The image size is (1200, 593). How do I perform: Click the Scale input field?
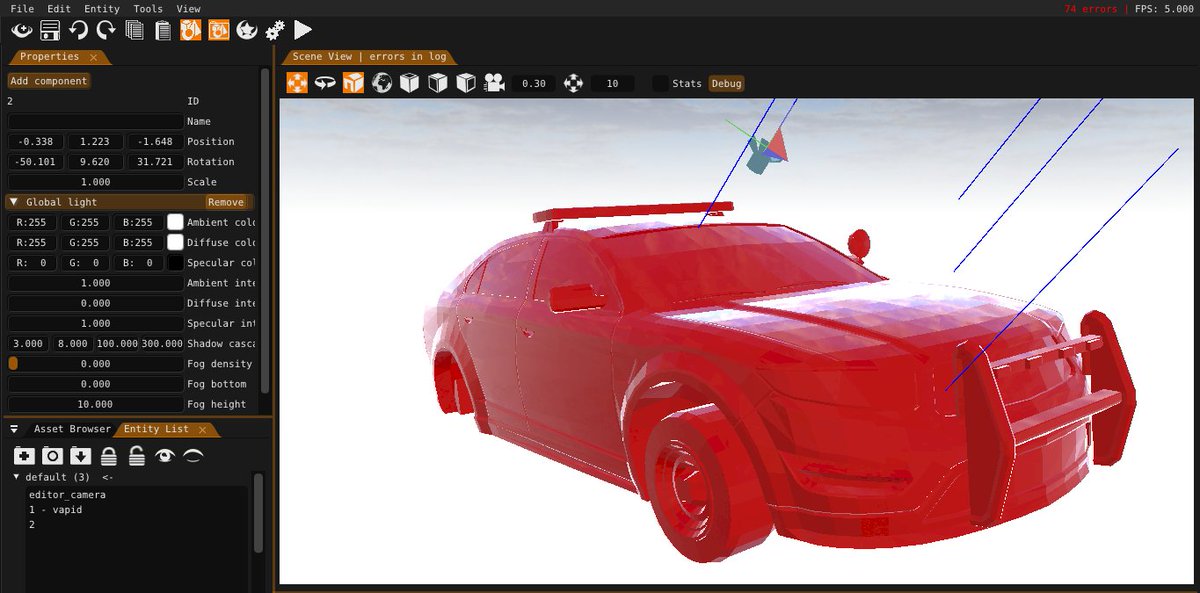95,182
